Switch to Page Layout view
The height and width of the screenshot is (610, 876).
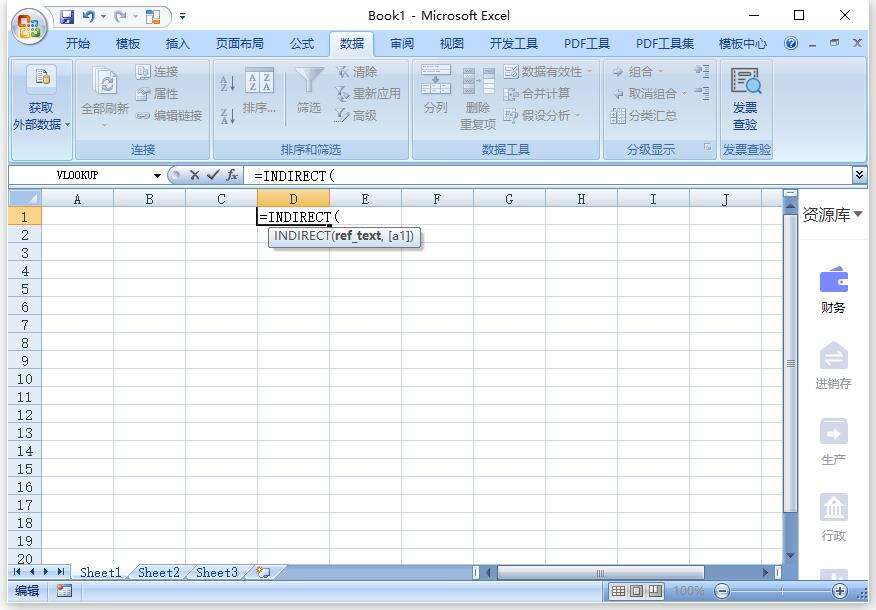pos(636,591)
